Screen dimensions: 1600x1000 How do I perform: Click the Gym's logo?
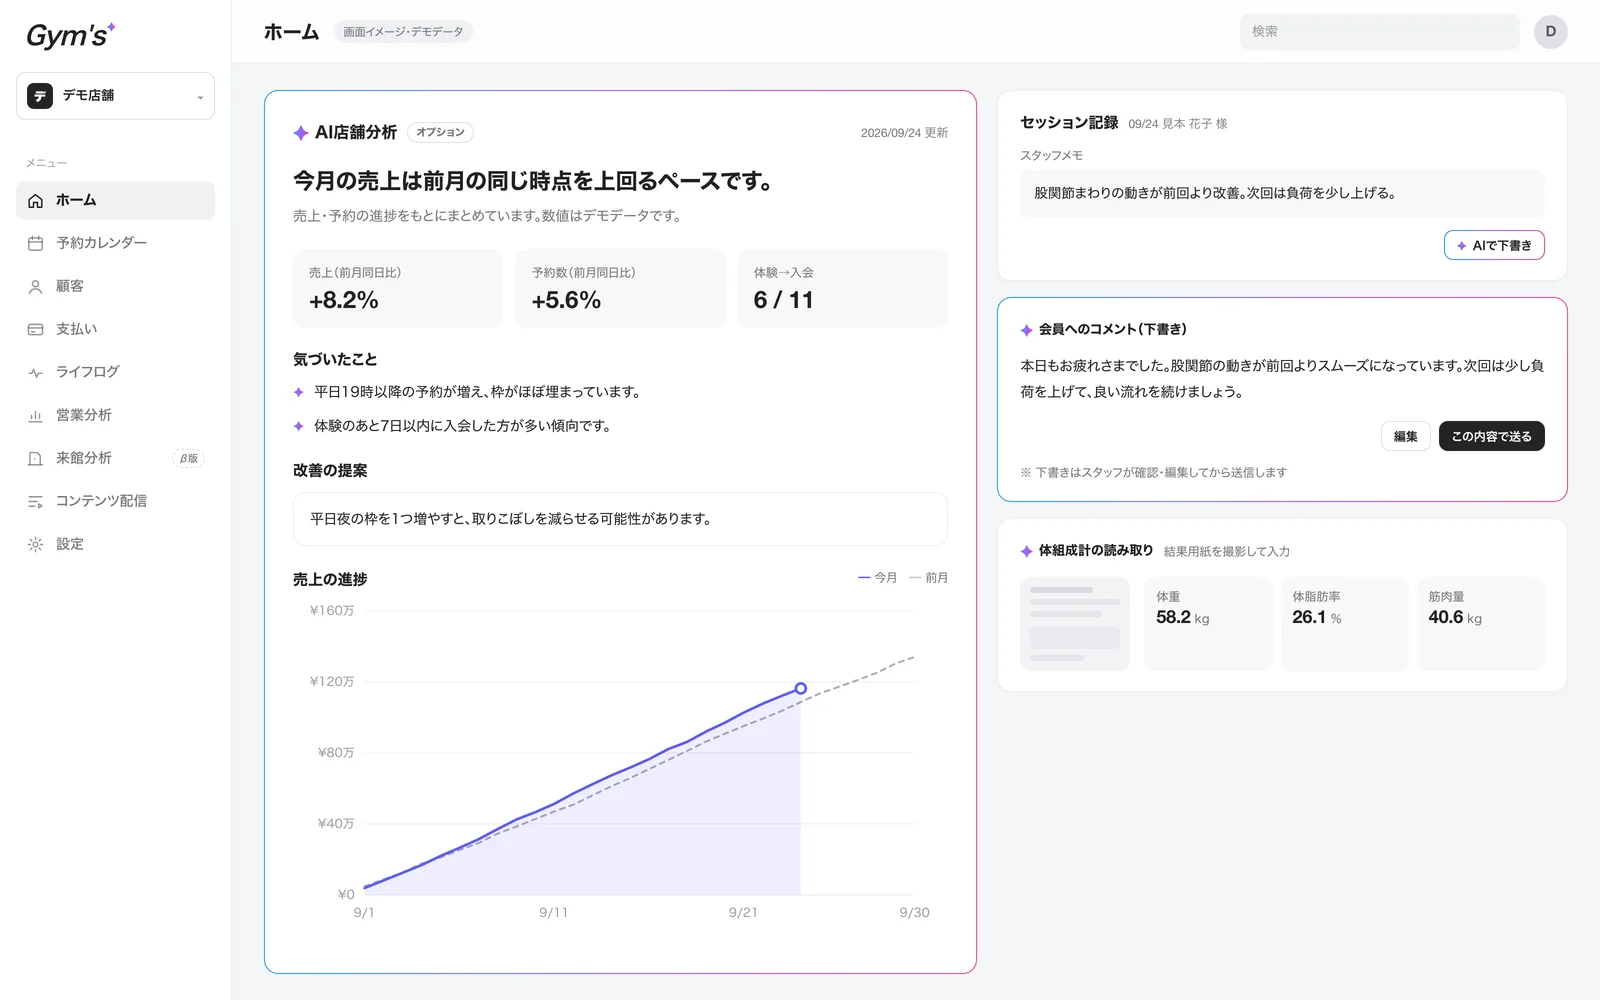point(70,35)
